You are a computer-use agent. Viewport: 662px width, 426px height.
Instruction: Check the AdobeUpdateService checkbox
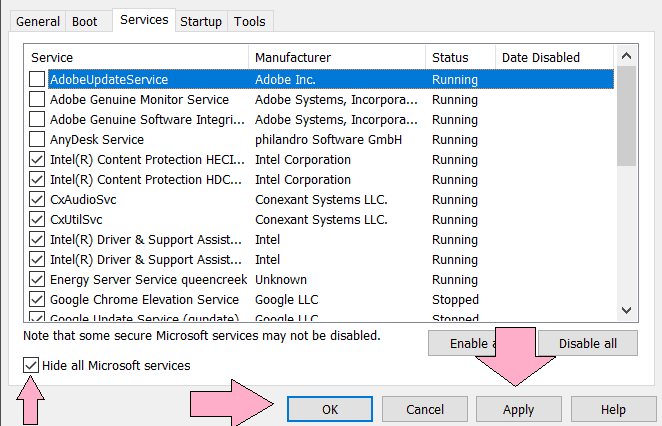tap(37, 79)
